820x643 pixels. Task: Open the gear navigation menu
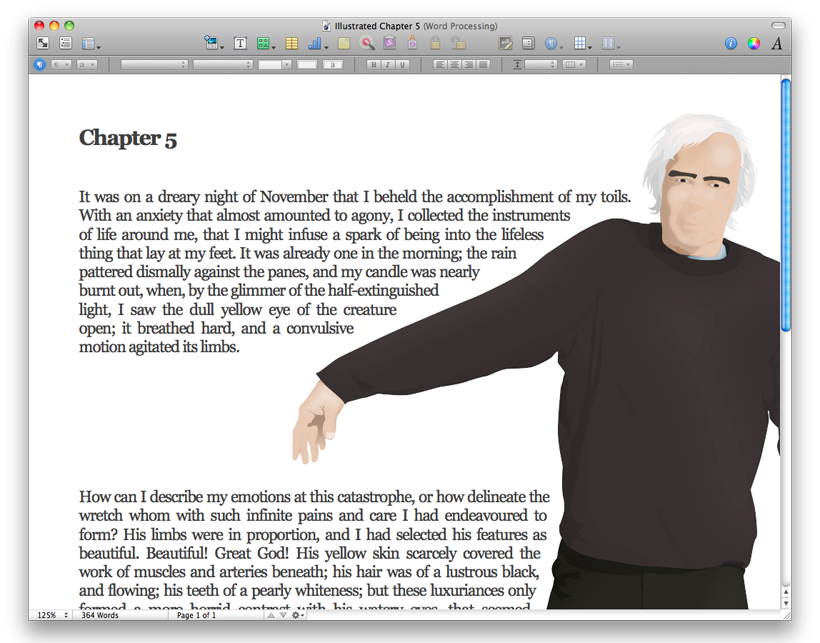pyautogui.click(x=298, y=615)
